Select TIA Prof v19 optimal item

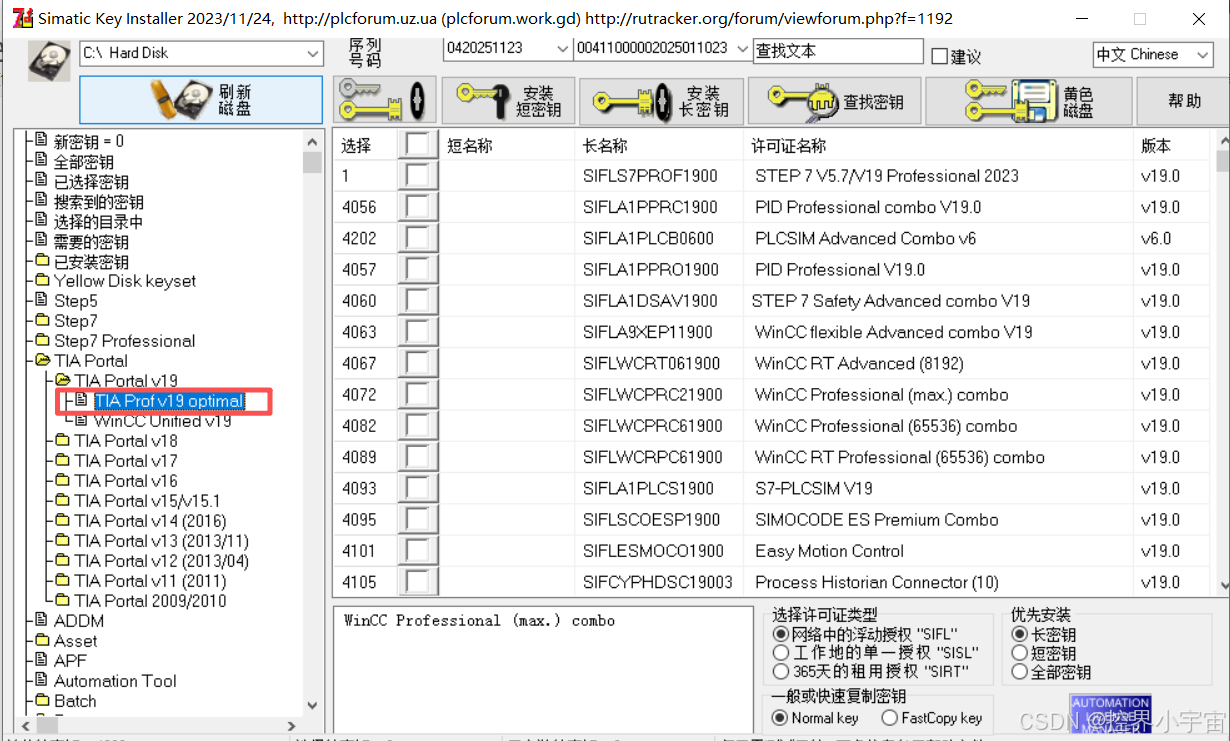point(169,401)
